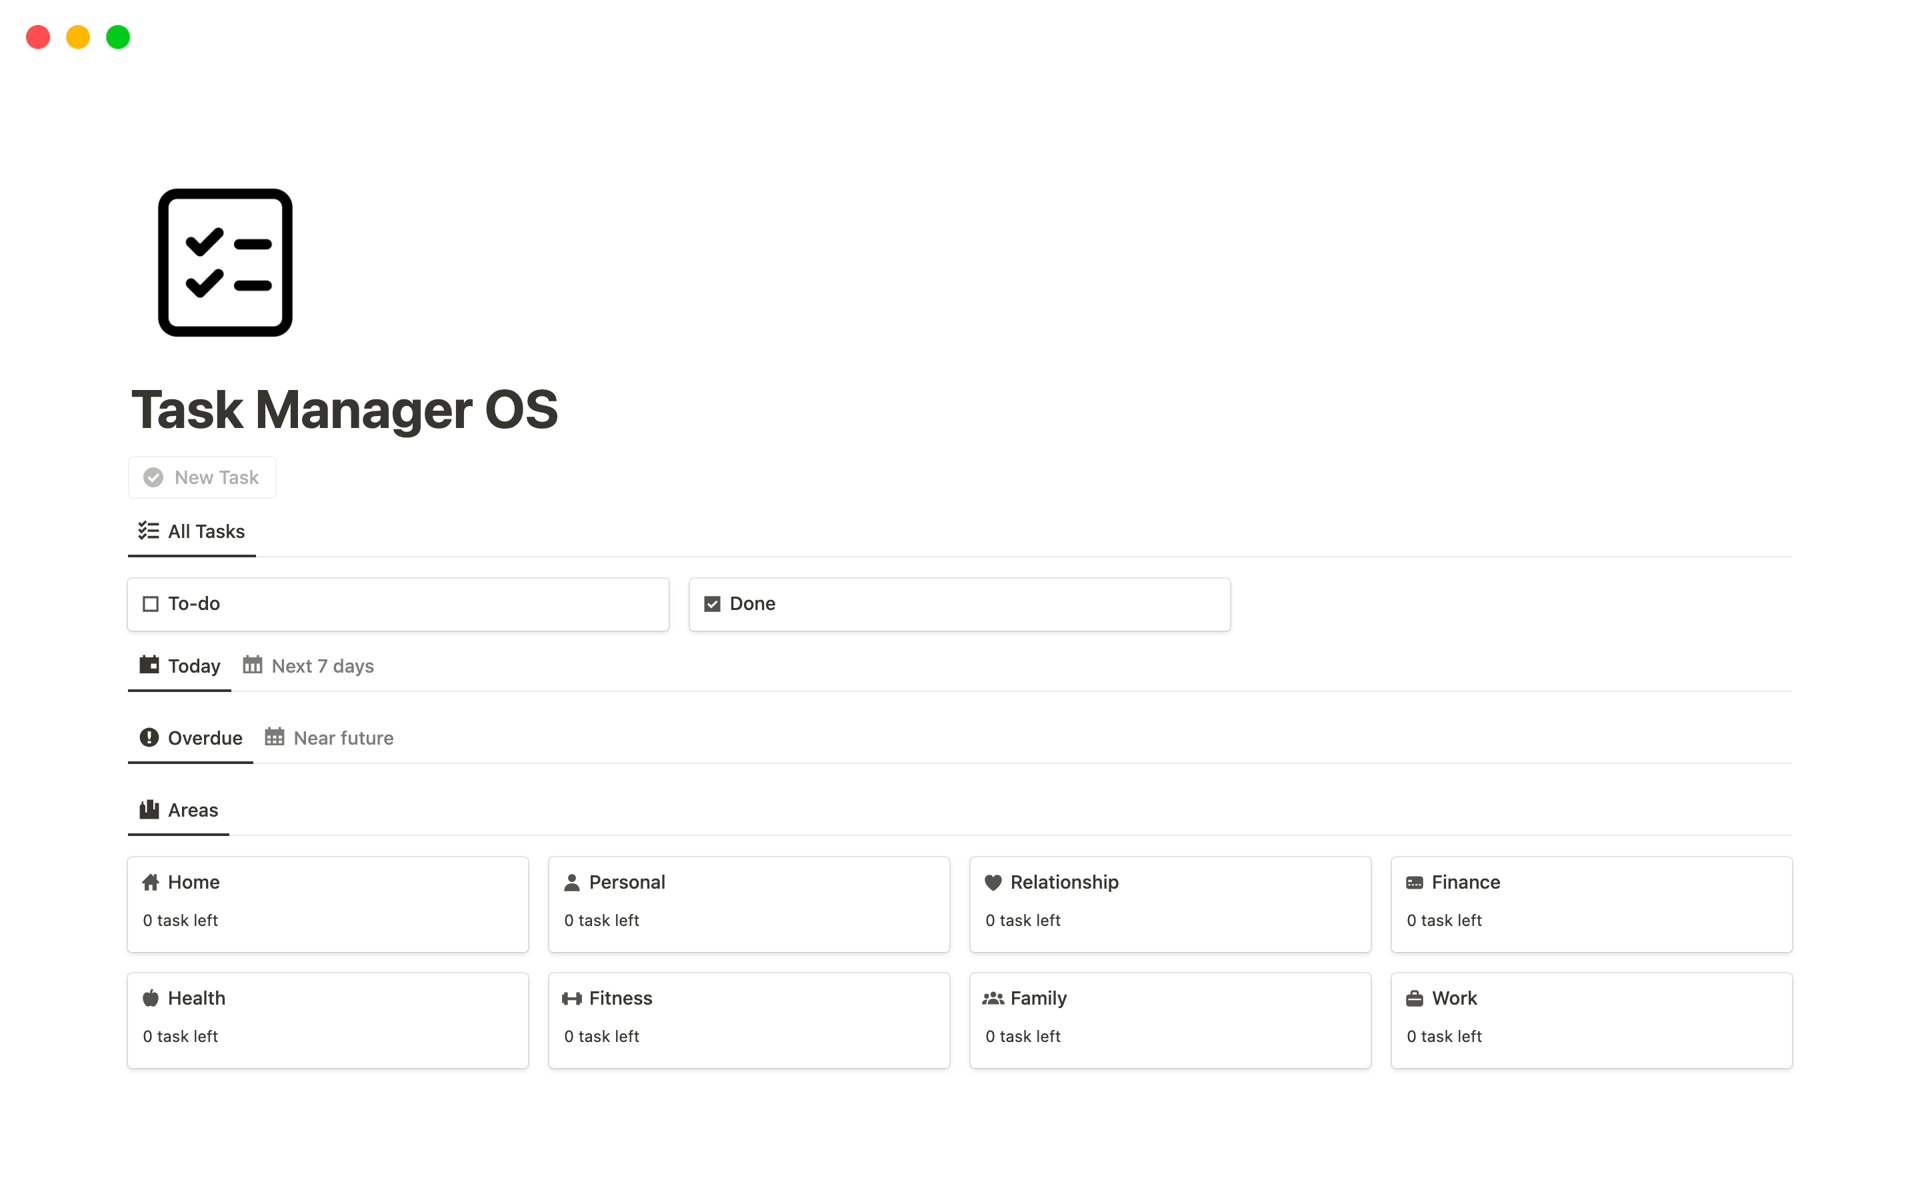Click the Overdue warning icon
1920x1200 pixels.
(148, 737)
